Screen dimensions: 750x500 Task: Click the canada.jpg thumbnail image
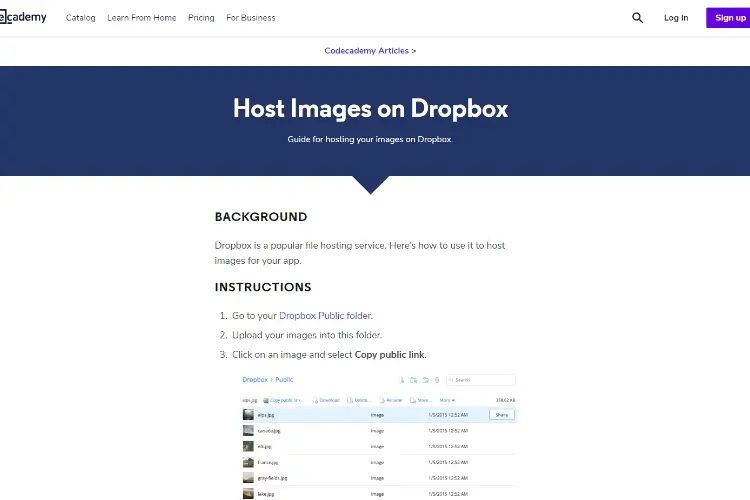coord(248,430)
